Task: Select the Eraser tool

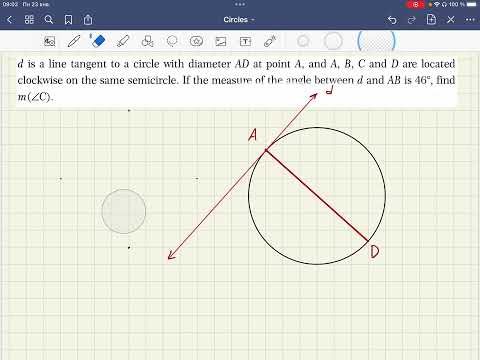Action: 98,41
